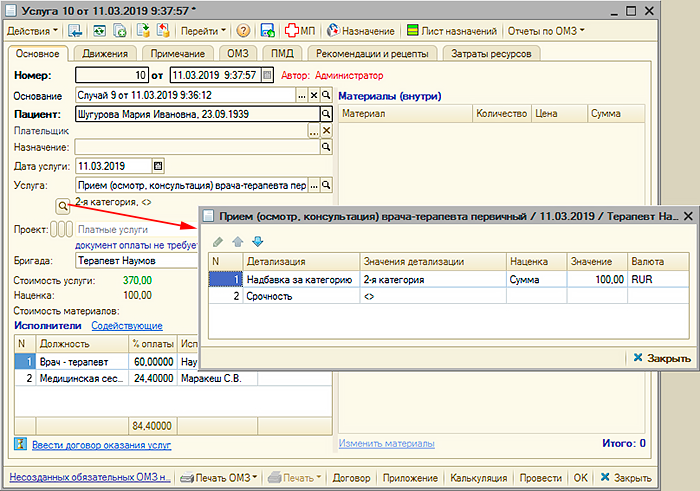Click the Провести button
The image size is (700, 491).
pos(540,478)
